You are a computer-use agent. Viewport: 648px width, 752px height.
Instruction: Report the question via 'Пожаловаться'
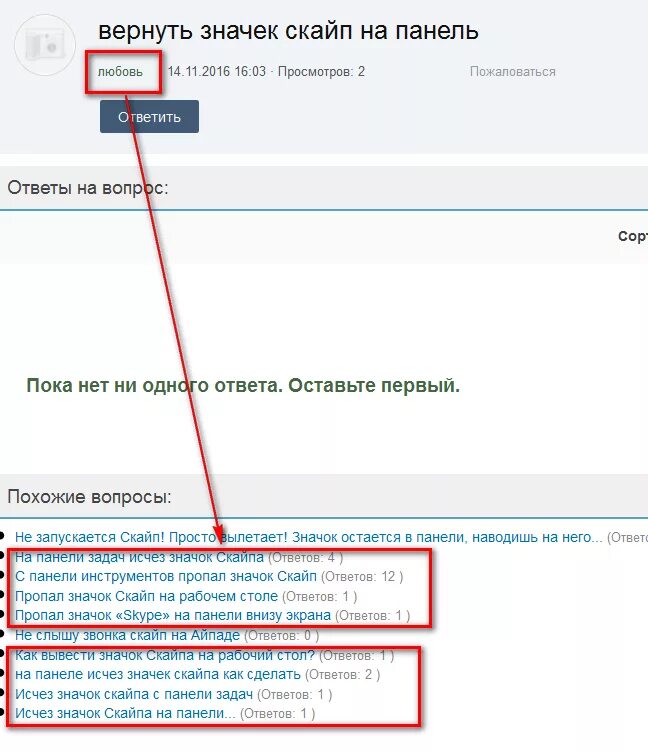click(x=512, y=72)
